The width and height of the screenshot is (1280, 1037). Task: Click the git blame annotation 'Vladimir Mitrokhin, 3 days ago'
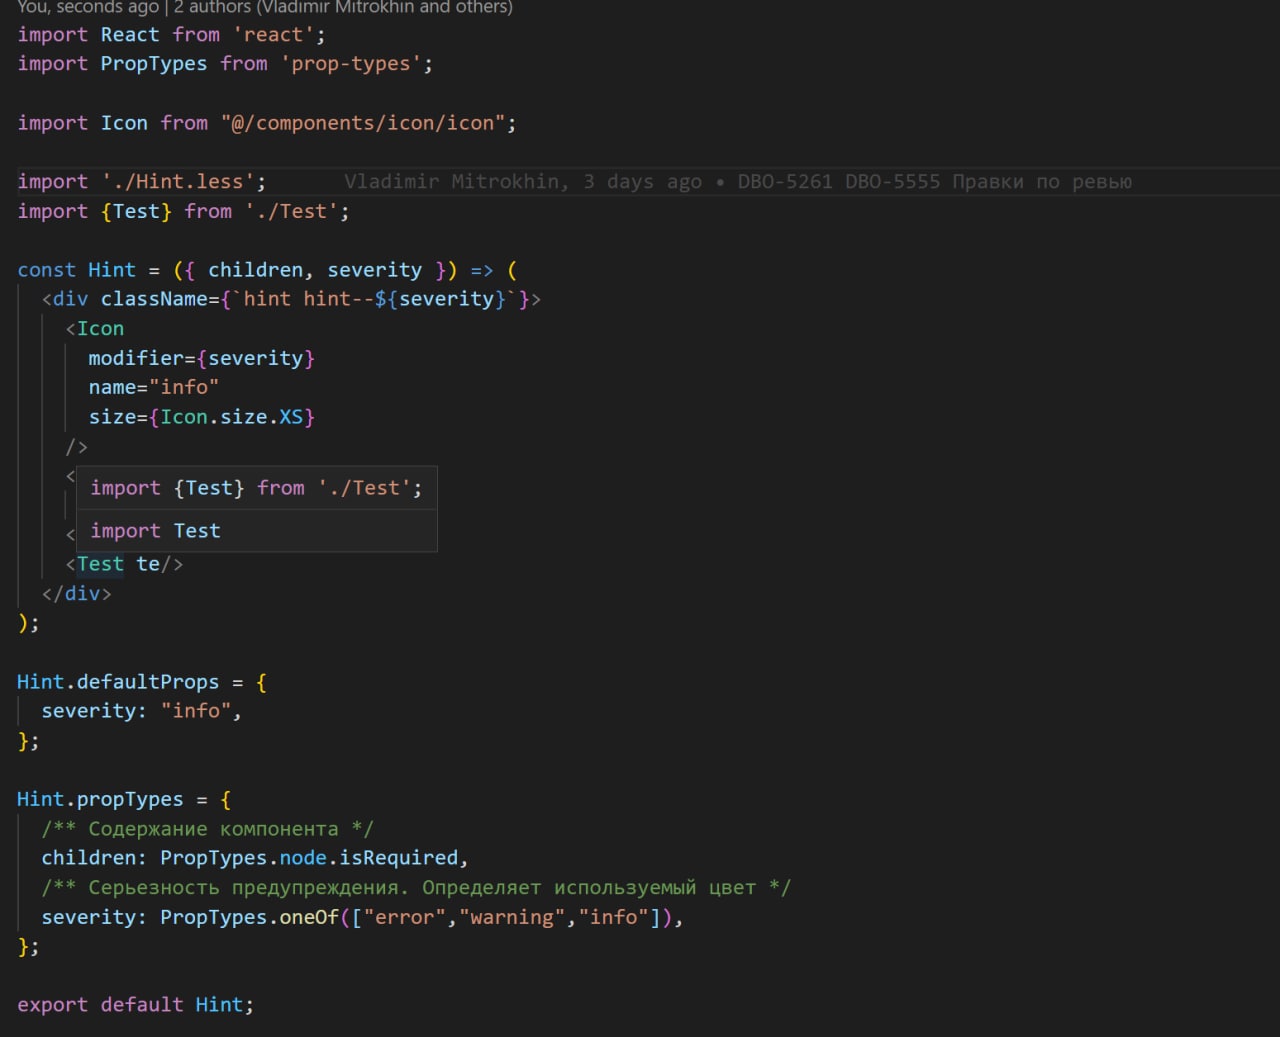[x=523, y=182]
